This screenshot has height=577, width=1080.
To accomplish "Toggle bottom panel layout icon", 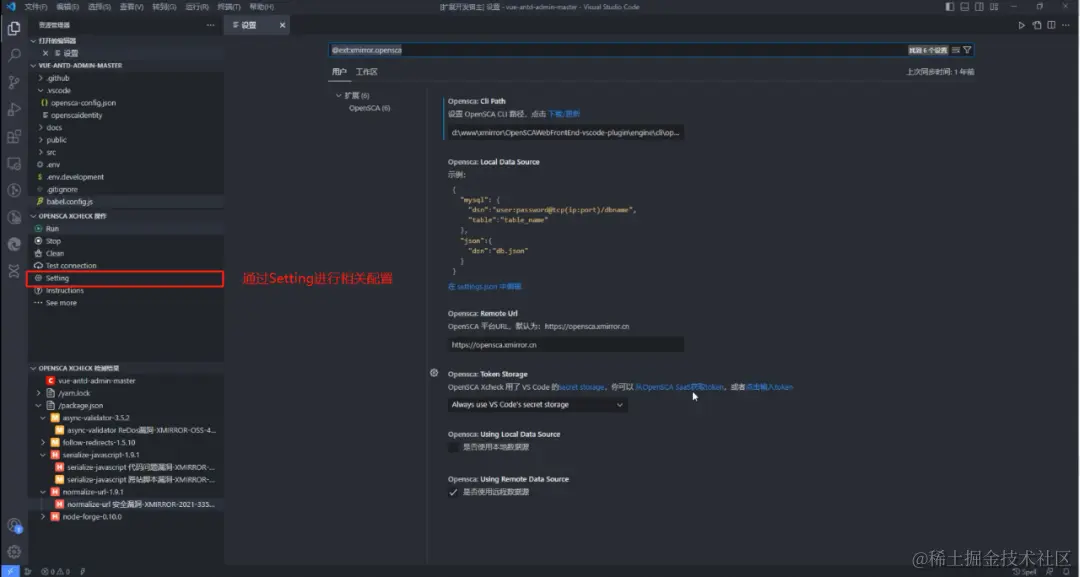I will 964,7.
